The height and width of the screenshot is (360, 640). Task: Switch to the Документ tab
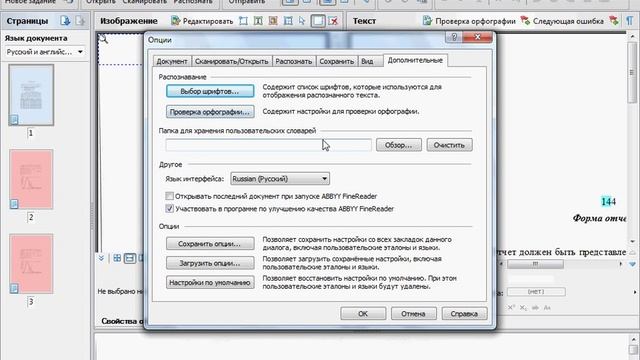171,61
